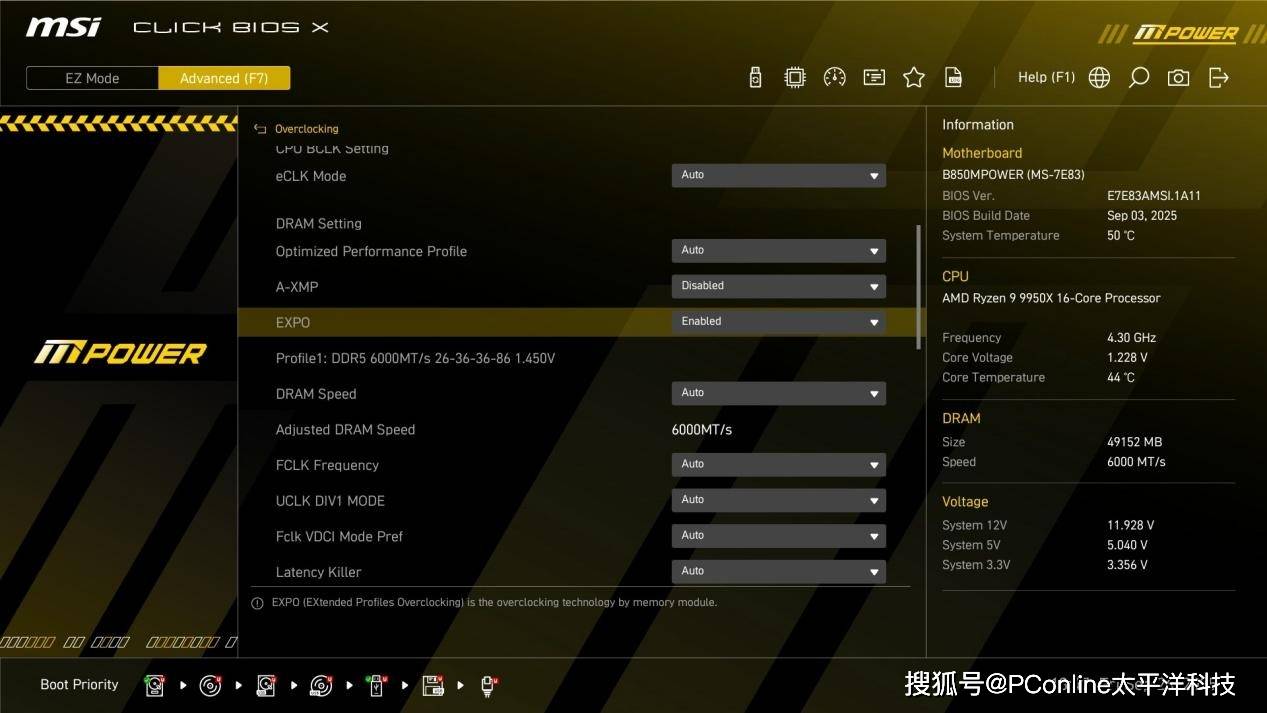Take a screenshot with the camera icon
Viewport: 1267px width, 713px height.
pyautogui.click(x=1179, y=77)
